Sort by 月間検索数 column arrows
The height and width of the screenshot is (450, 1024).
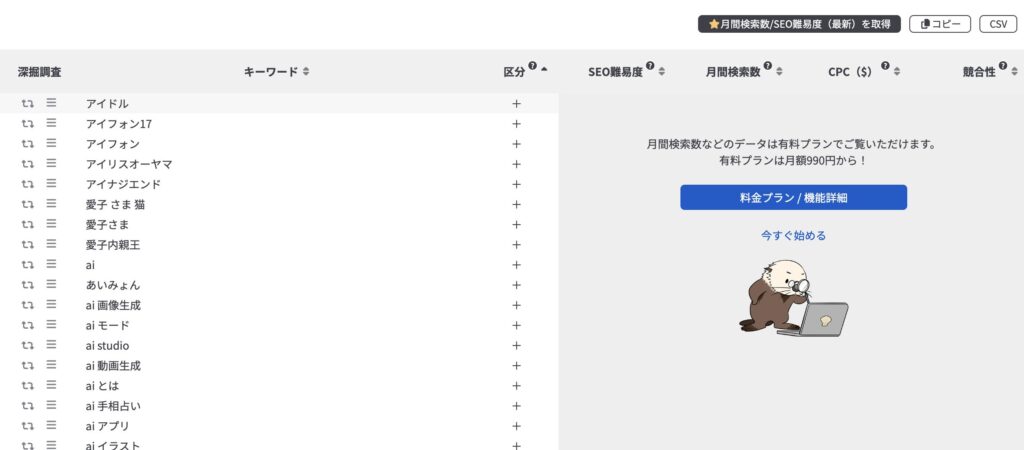point(780,72)
